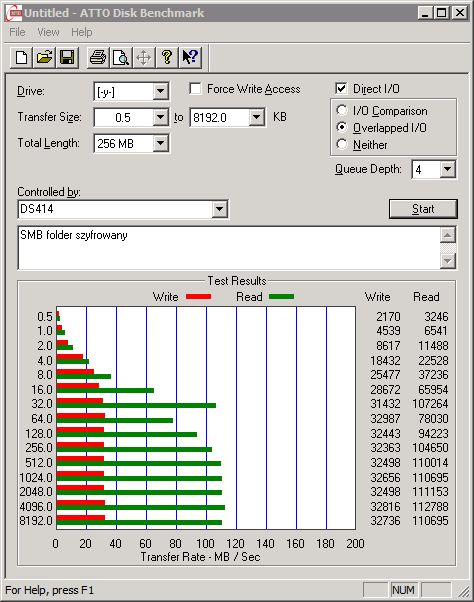Choose the Neither radio option
The height and width of the screenshot is (602, 474).
click(342, 144)
